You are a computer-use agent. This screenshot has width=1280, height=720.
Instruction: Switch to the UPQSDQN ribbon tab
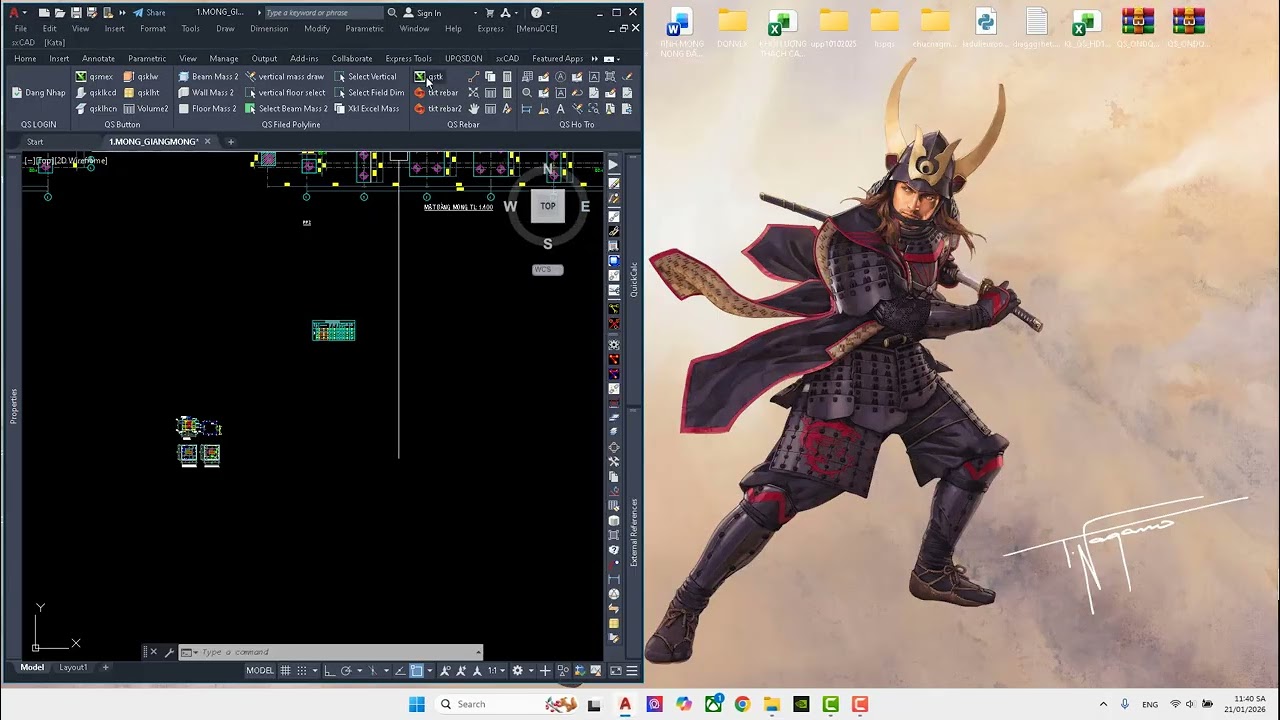pos(463,59)
